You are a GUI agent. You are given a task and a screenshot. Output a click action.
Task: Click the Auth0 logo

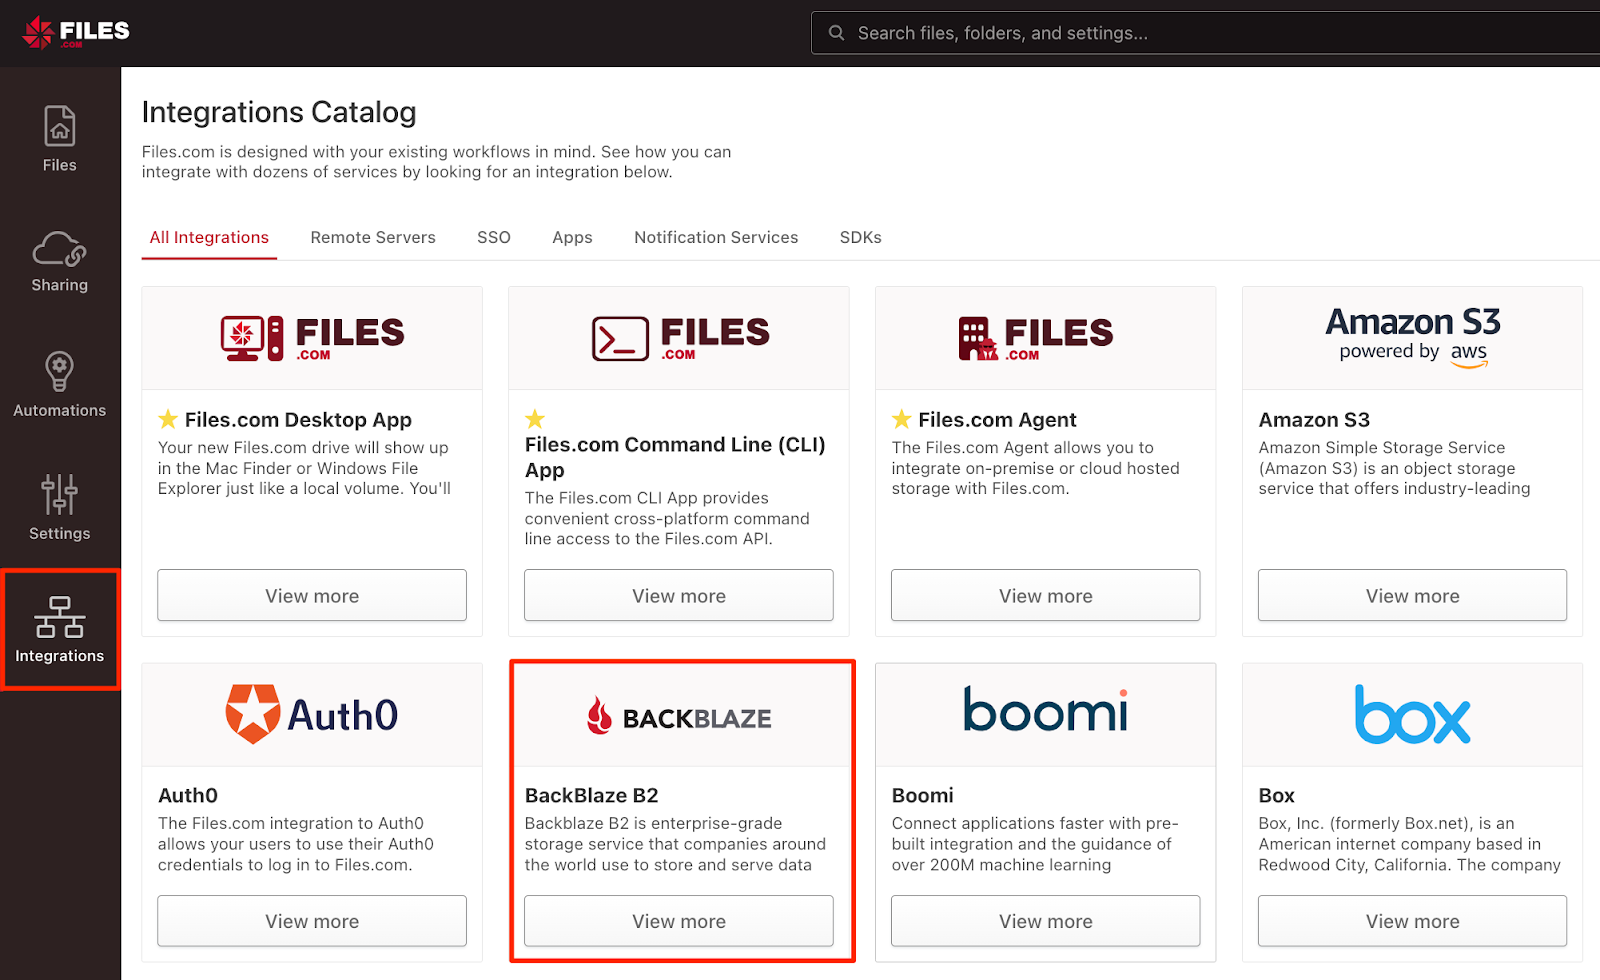coord(312,714)
